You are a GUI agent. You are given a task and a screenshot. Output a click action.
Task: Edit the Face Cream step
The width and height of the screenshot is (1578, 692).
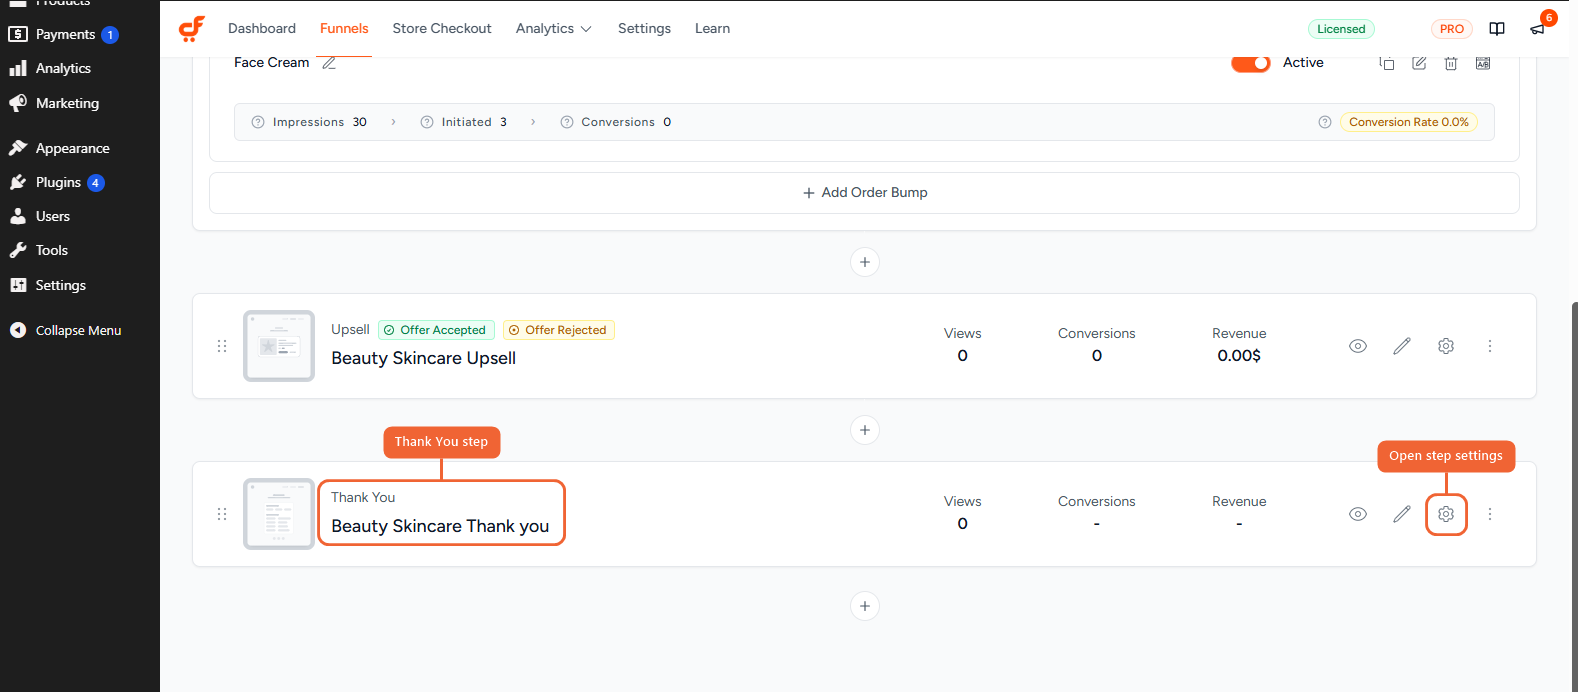pyautogui.click(x=1419, y=63)
